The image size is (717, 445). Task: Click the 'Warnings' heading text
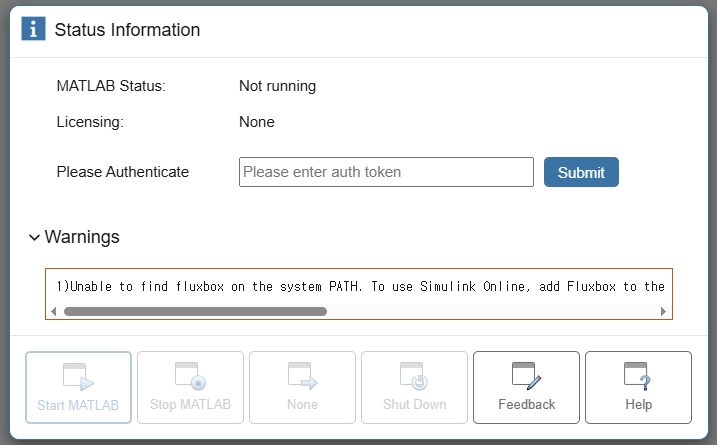click(x=82, y=237)
